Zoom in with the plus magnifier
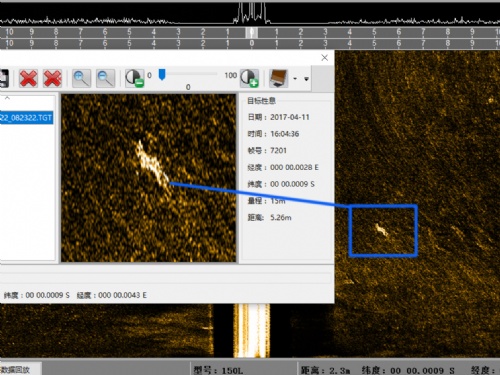 coord(81,78)
